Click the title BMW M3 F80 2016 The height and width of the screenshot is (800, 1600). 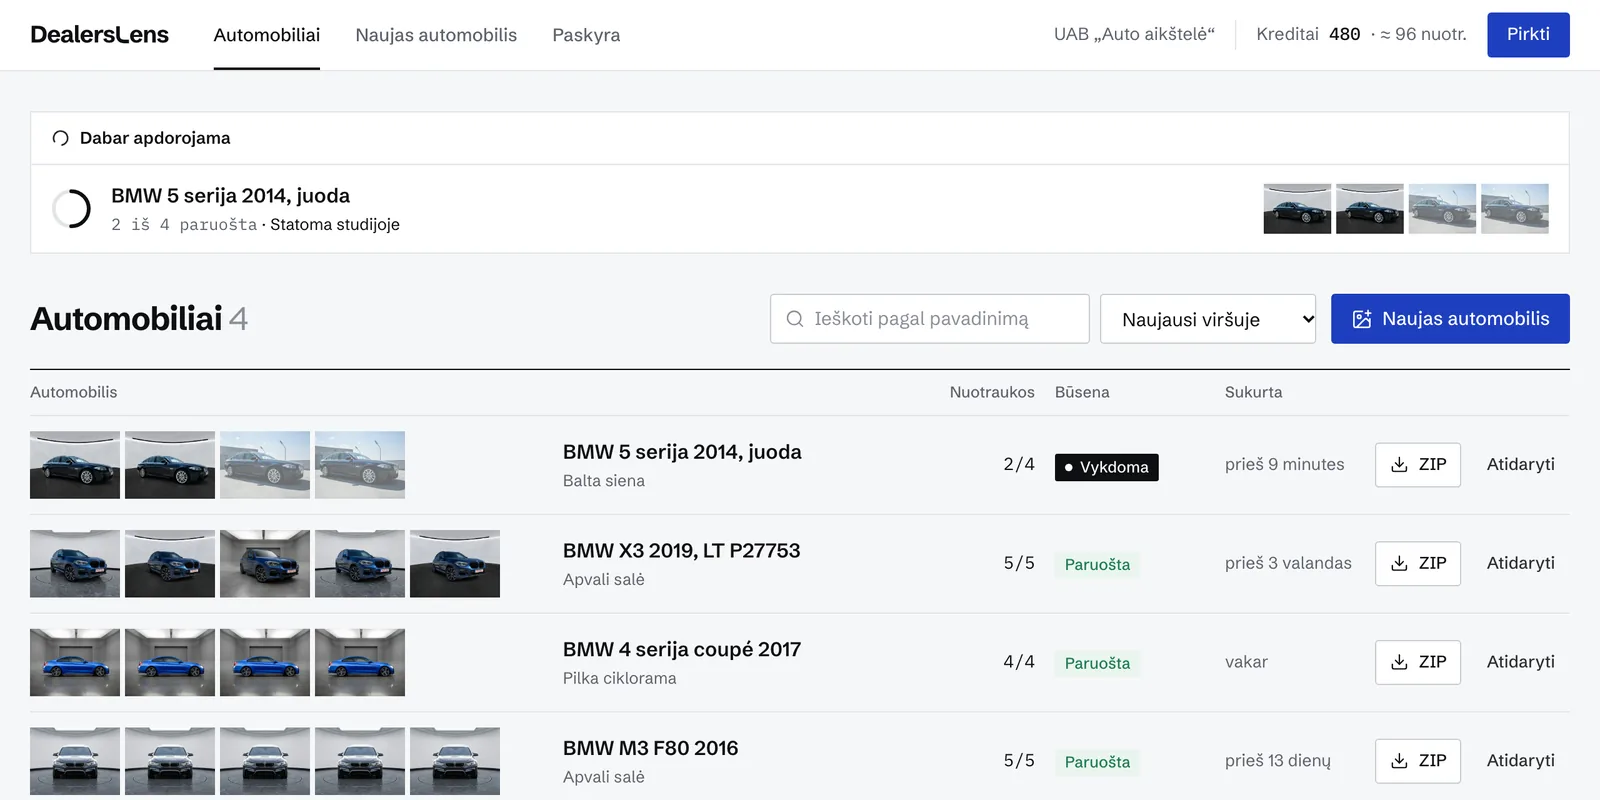650,749
